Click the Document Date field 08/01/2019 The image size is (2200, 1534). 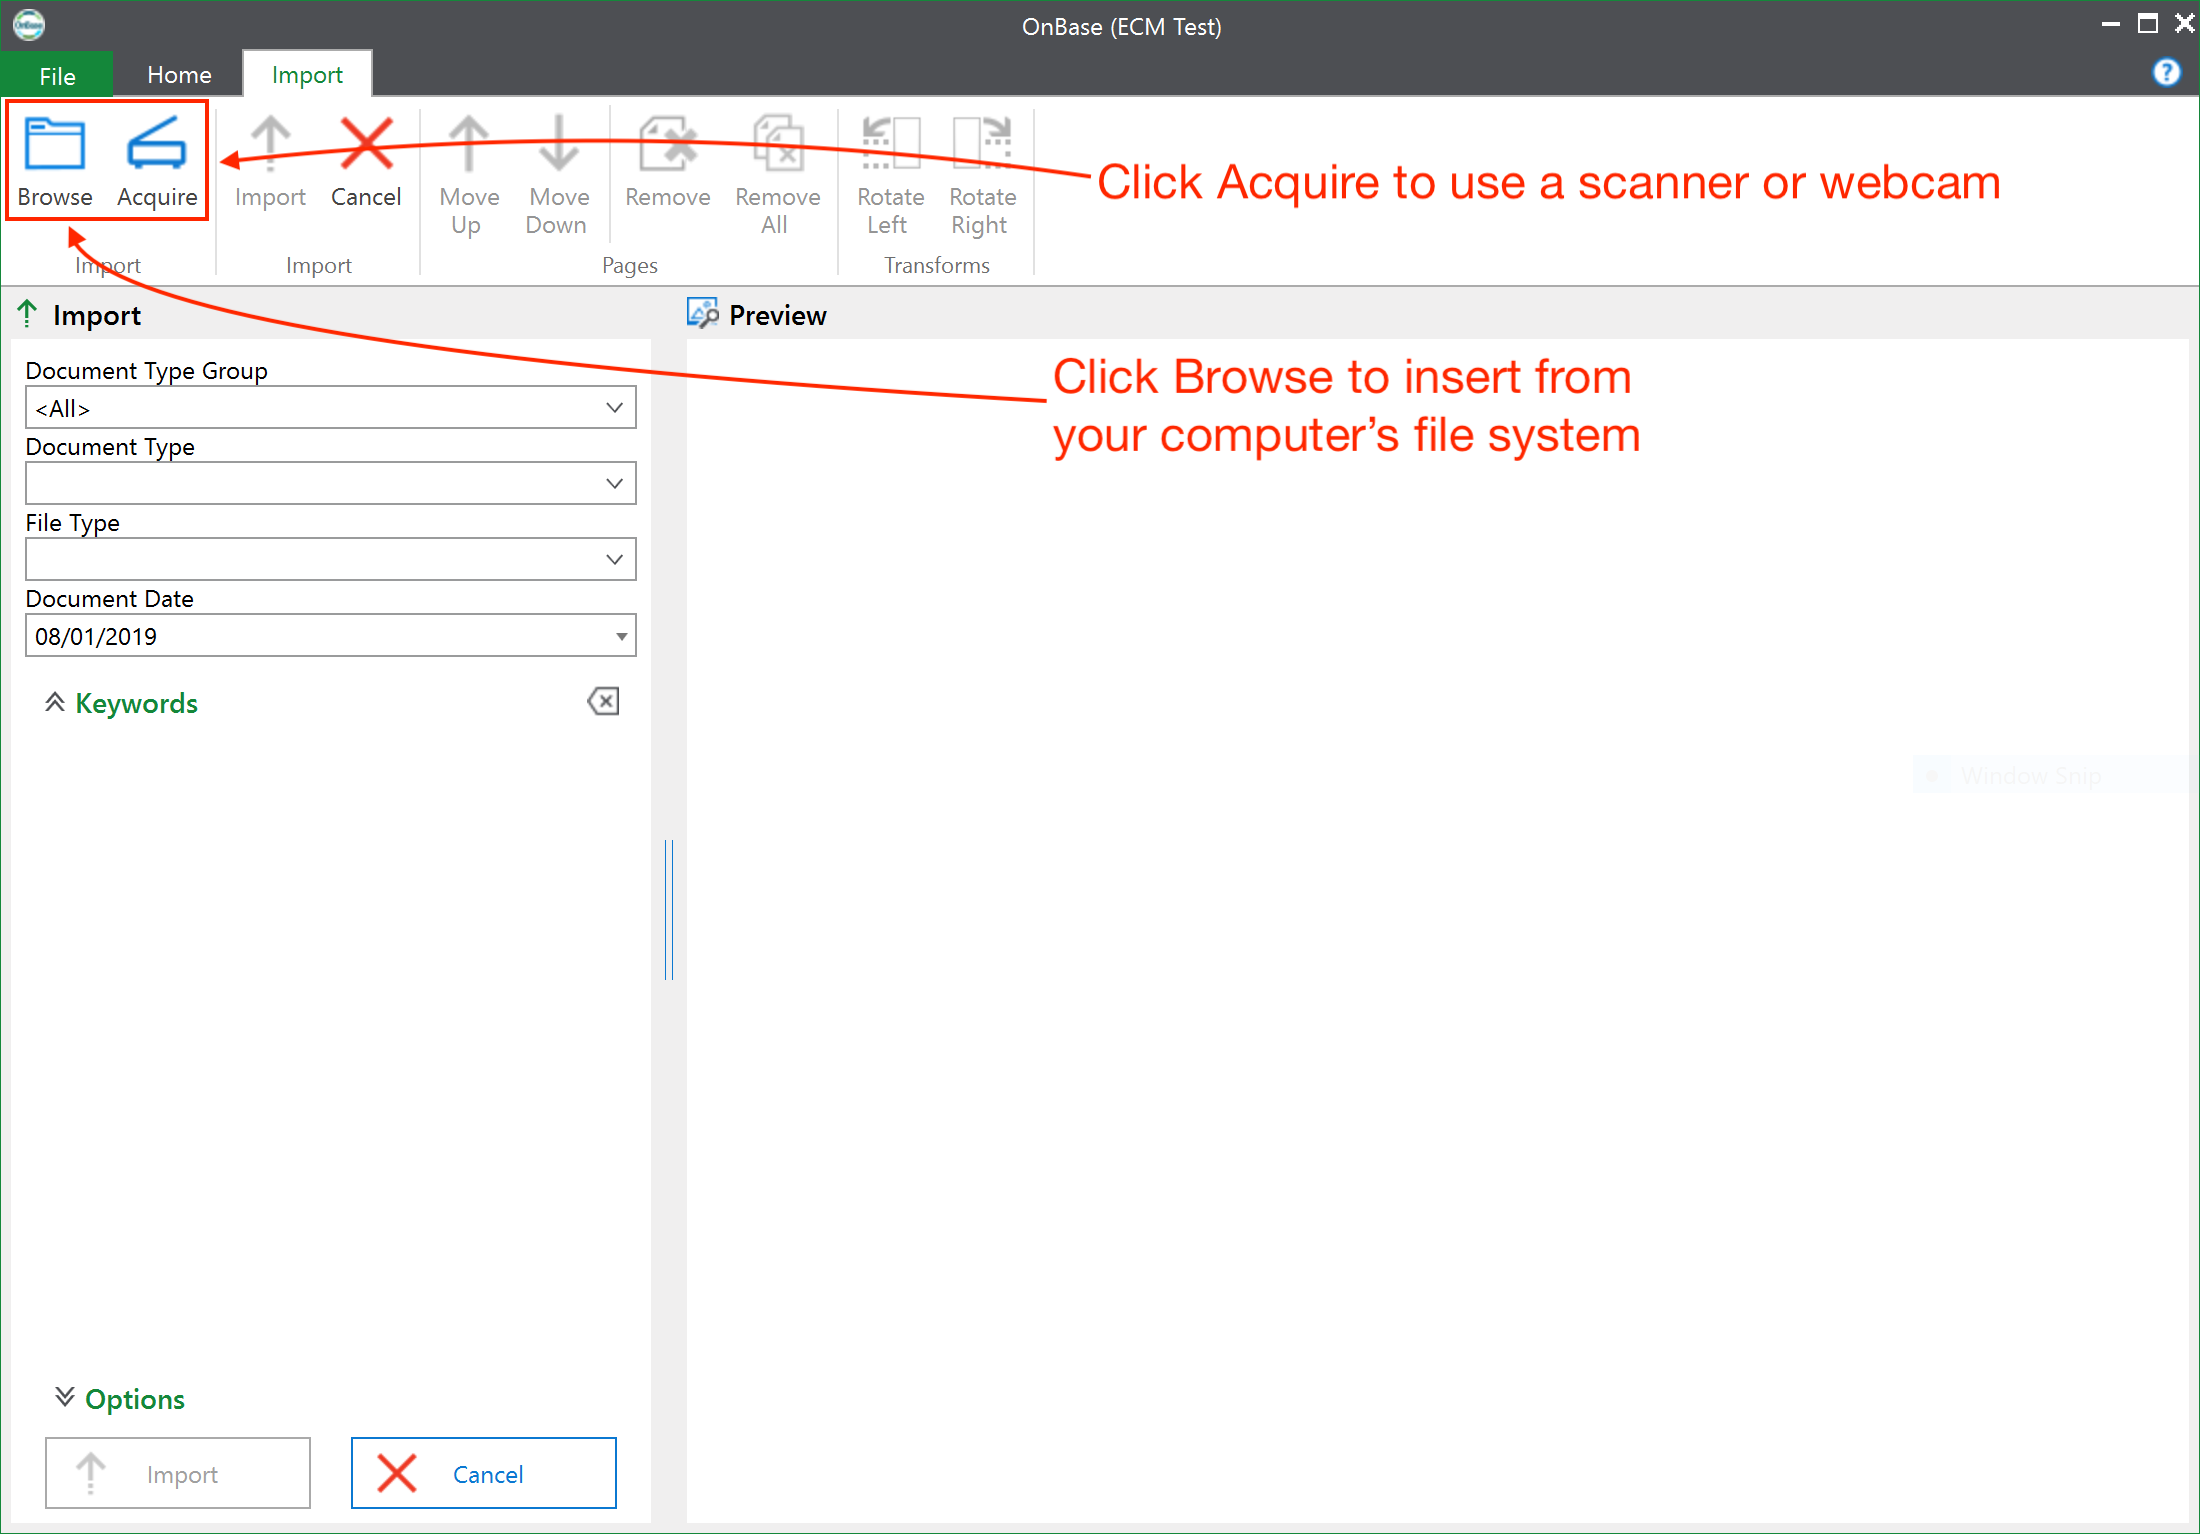click(331, 636)
